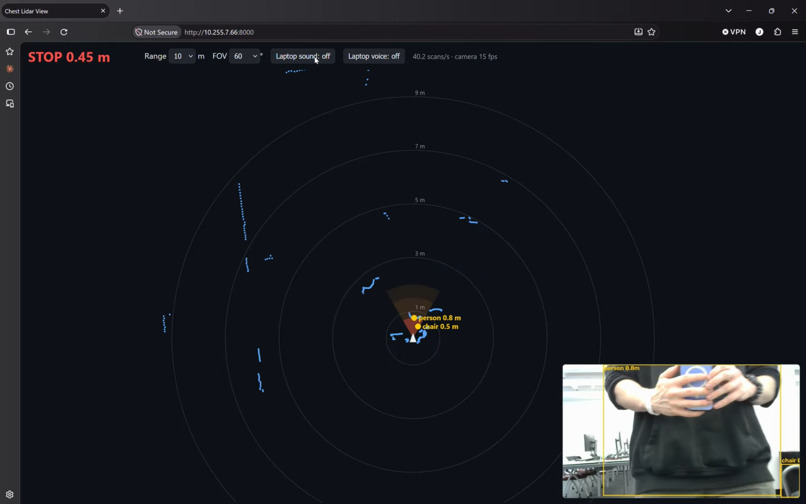Viewport: 806px width, 504px height.
Task: Open the browser main menu
Action: [x=795, y=32]
